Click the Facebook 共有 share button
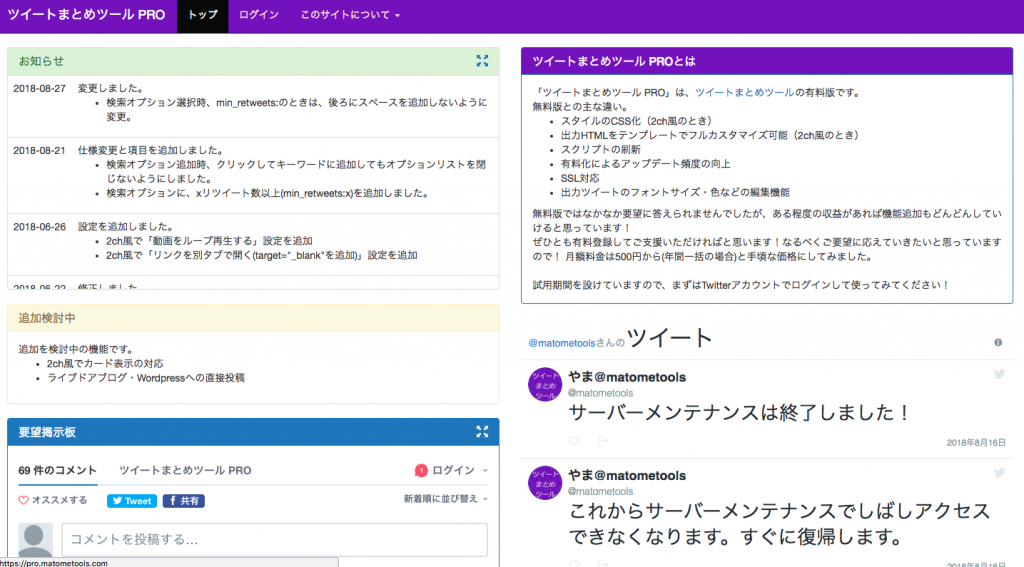1024x567 pixels. point(184,501)
